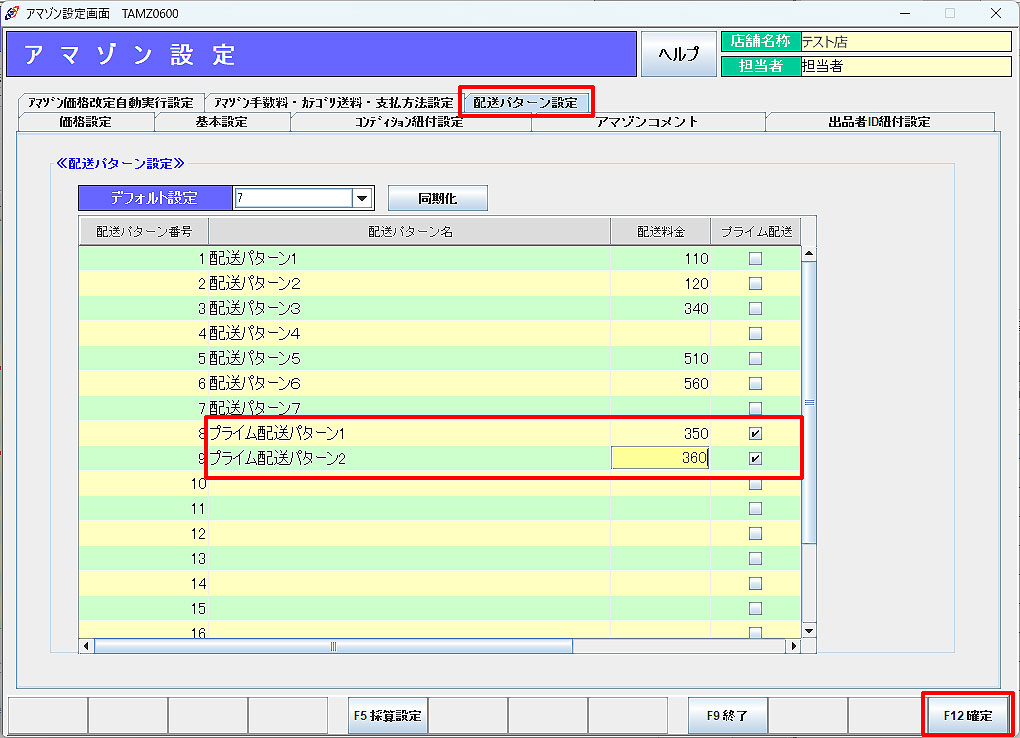1020x738 pixels.
Task: Open アマゾン価格改定自動実行設定 tab
Action: pyautogui.click(x=110, y=103)
